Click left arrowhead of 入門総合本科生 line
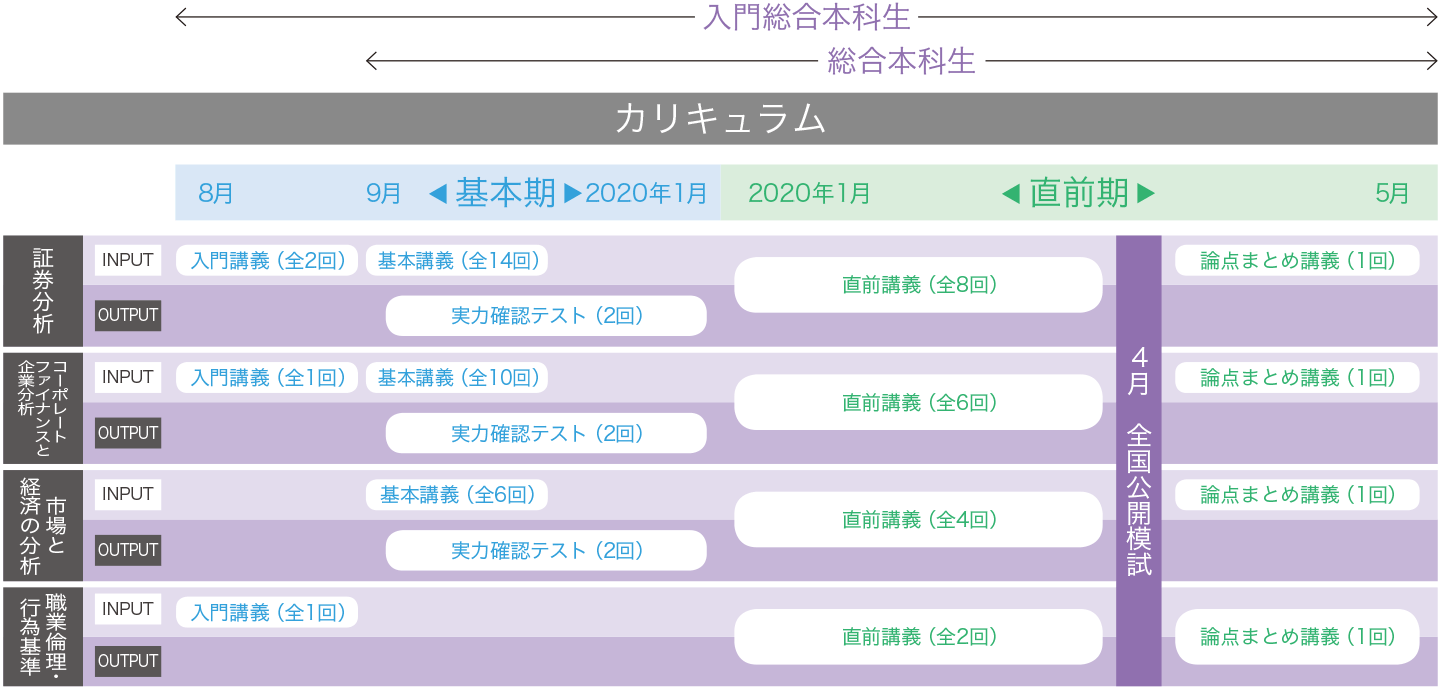 click(x=180, y=16)
